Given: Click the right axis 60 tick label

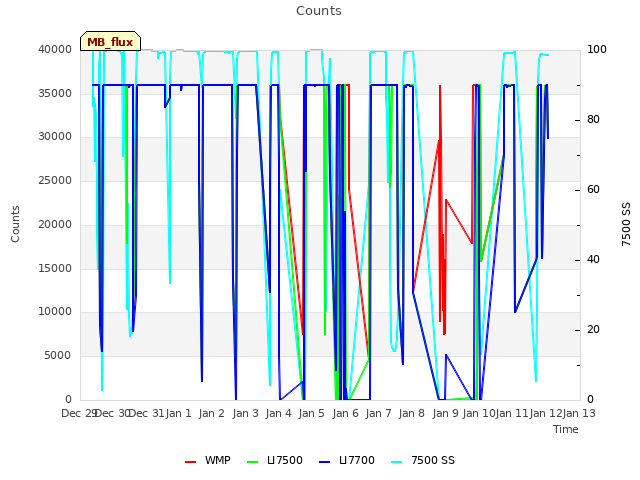Looking at the screenshot, I should [593, 190].
